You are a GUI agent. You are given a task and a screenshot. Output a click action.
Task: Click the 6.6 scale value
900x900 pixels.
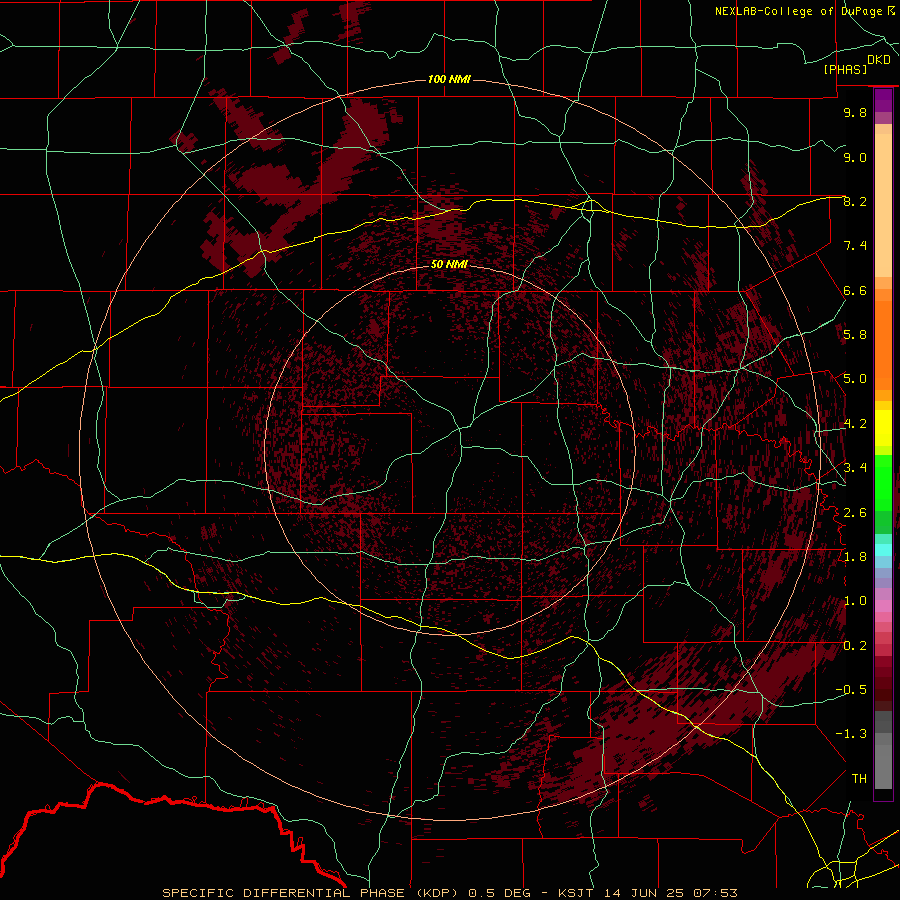855,290
